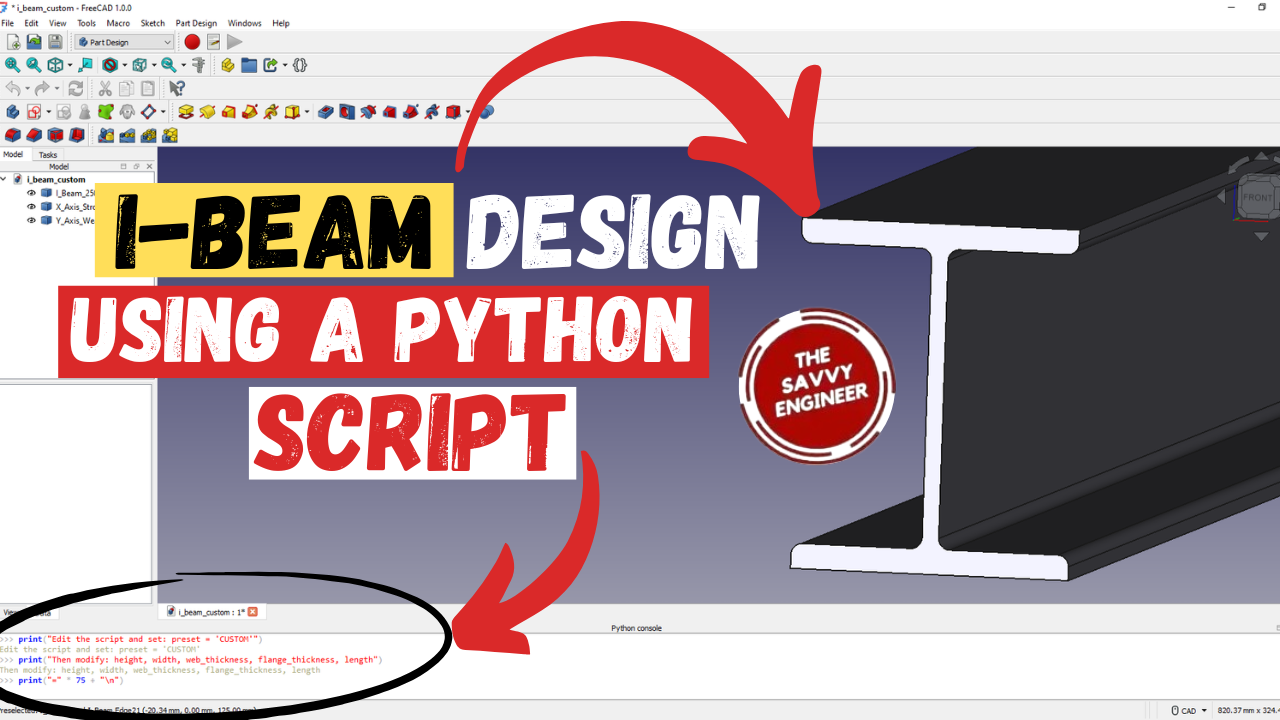Click the Execute macro play icon
1280x720 pixels.
point(234,42)
